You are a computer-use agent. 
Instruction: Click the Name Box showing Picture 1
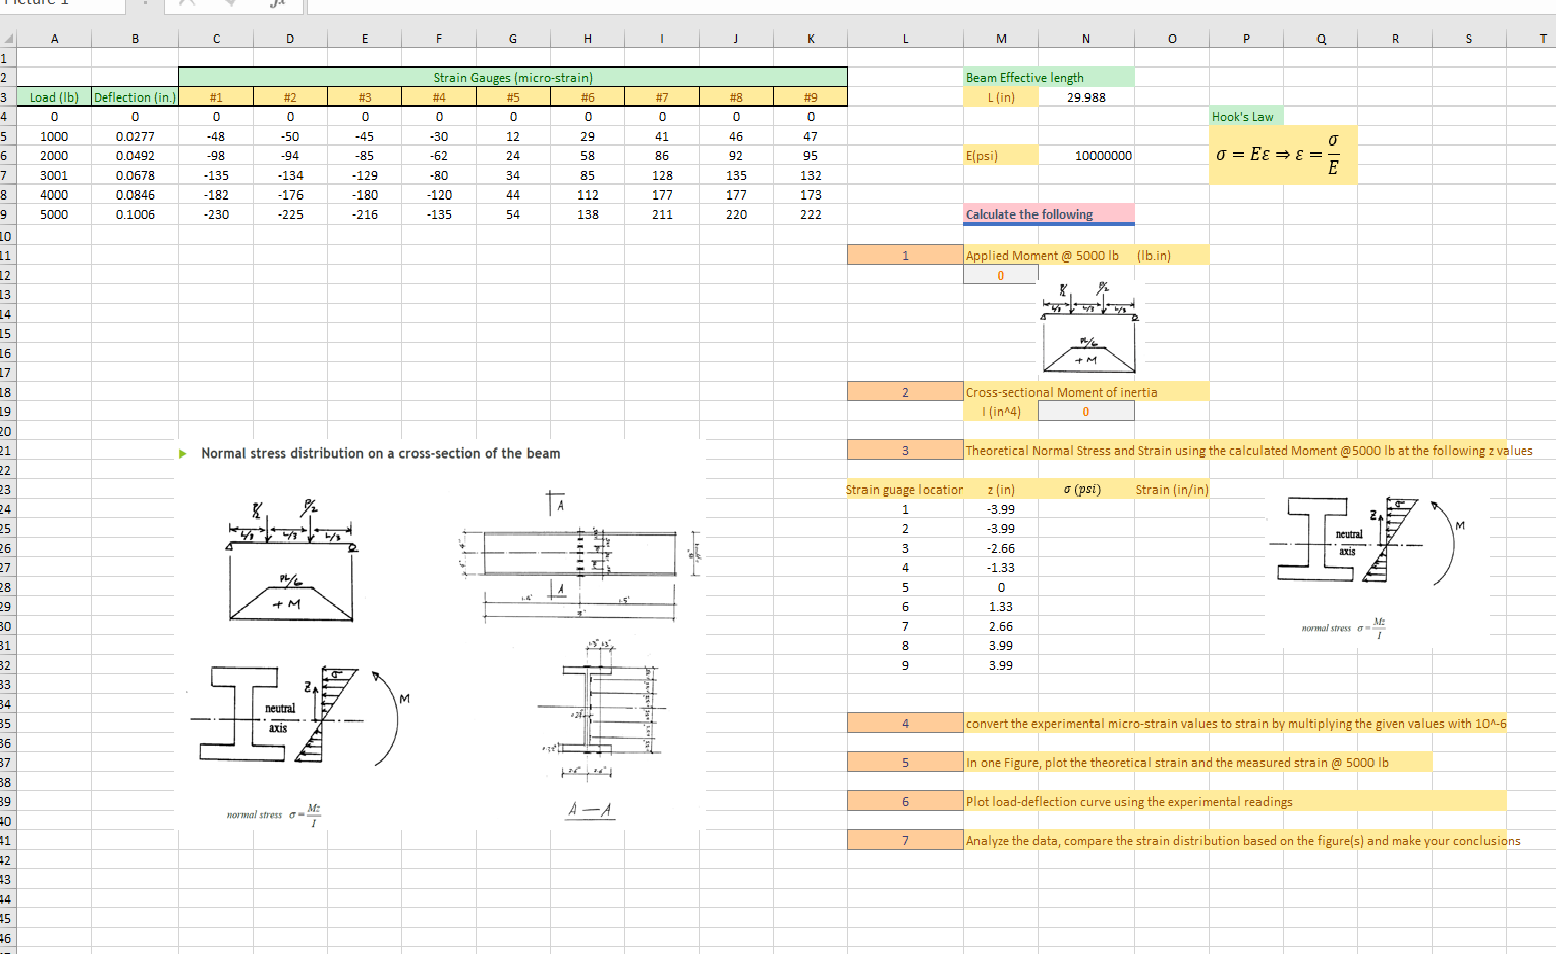pyautogui.click(x=60, y=5)
